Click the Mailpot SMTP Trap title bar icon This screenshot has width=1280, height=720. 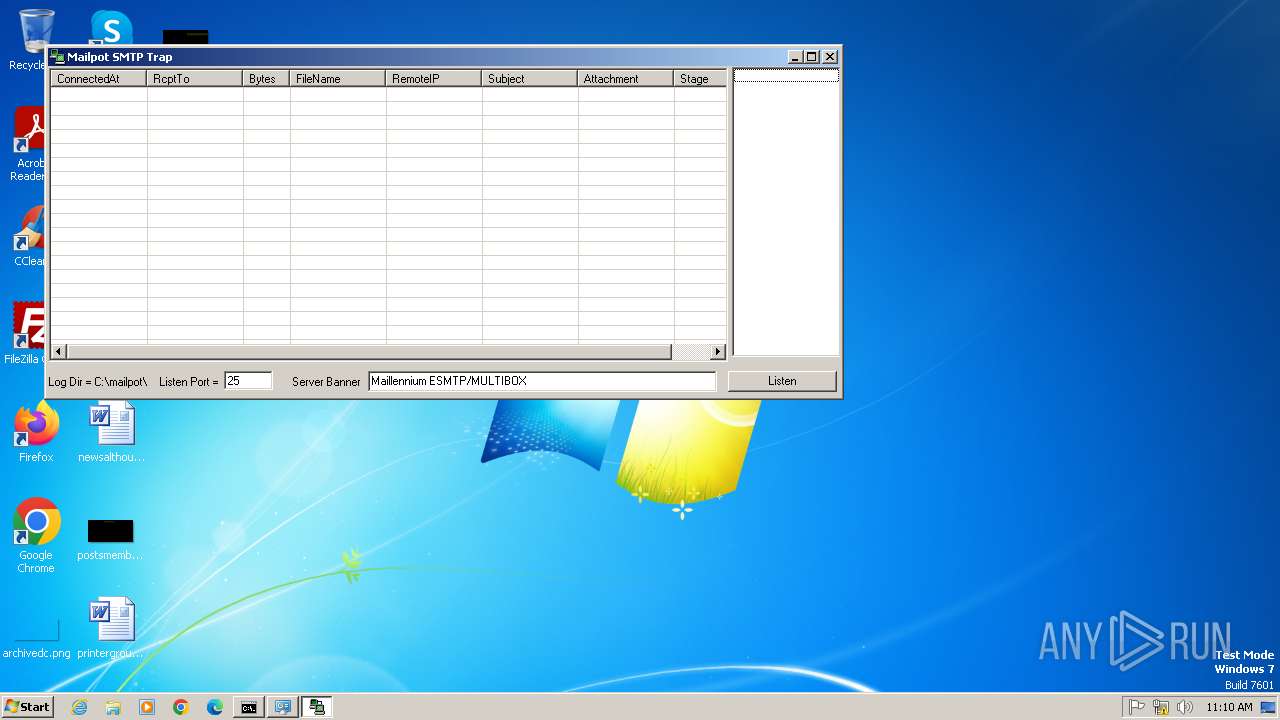point(58,57)
